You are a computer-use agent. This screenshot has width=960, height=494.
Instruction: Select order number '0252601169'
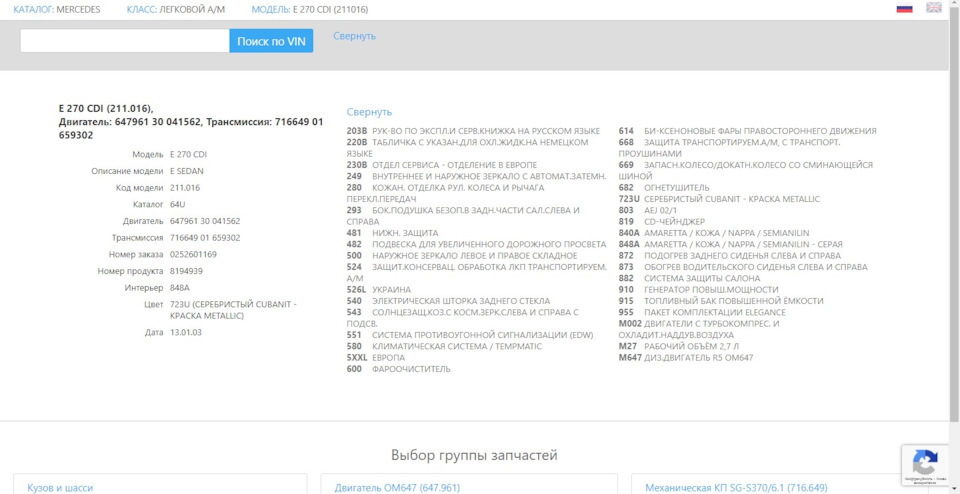click(x=193, y=254)
